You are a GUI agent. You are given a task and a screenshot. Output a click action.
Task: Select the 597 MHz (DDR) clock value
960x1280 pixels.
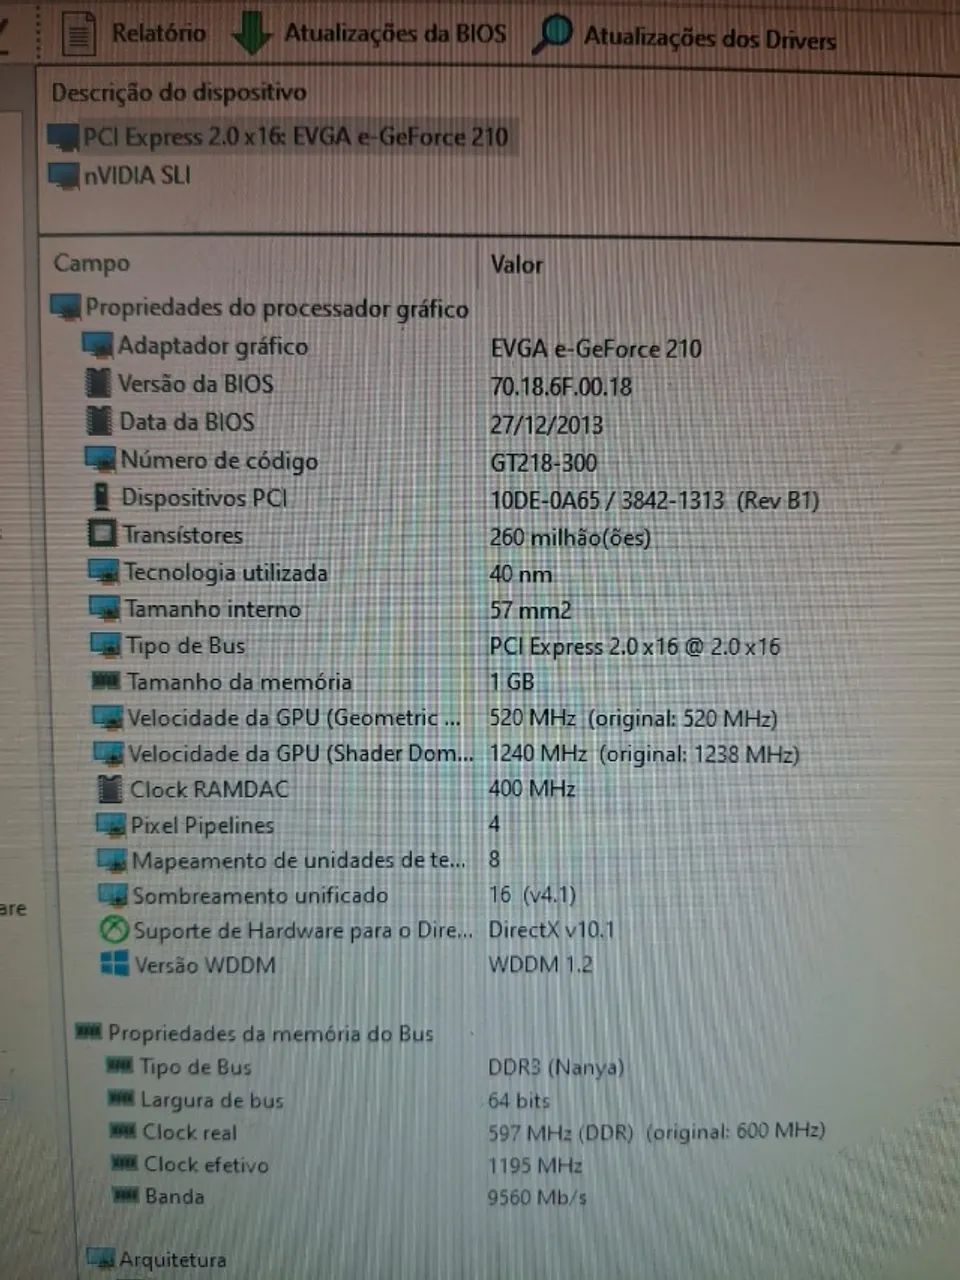[x=656, y=1132]
